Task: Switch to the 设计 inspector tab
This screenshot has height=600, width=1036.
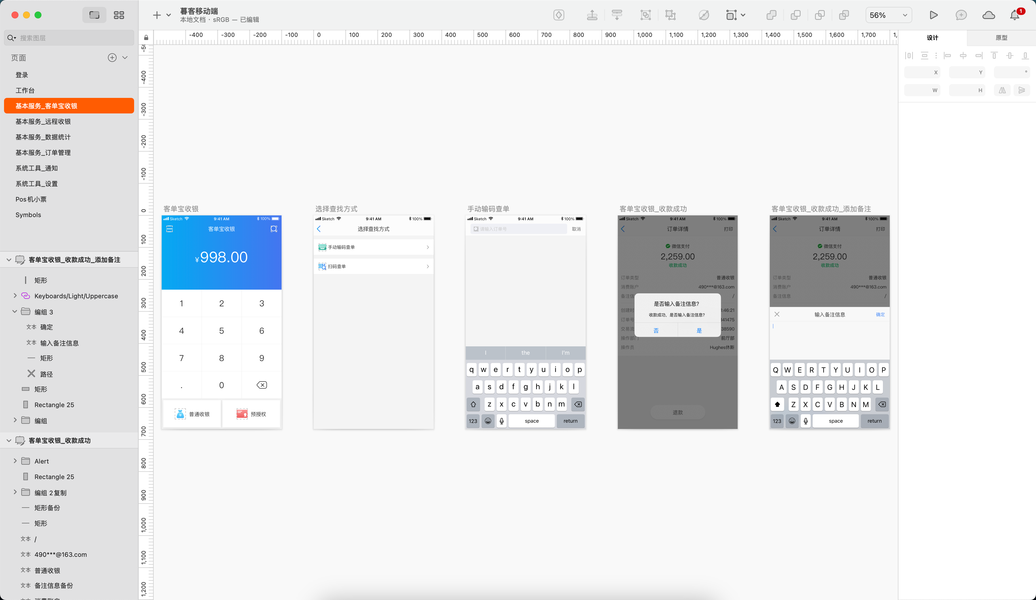Action: coord(932,38)
